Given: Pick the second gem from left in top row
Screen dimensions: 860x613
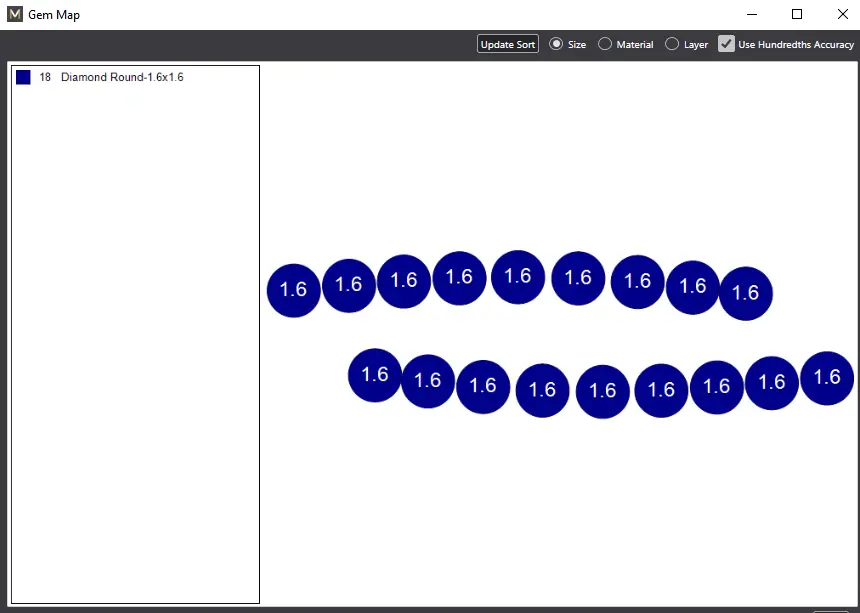Looking at the screenshot, I should coord(348,285).
